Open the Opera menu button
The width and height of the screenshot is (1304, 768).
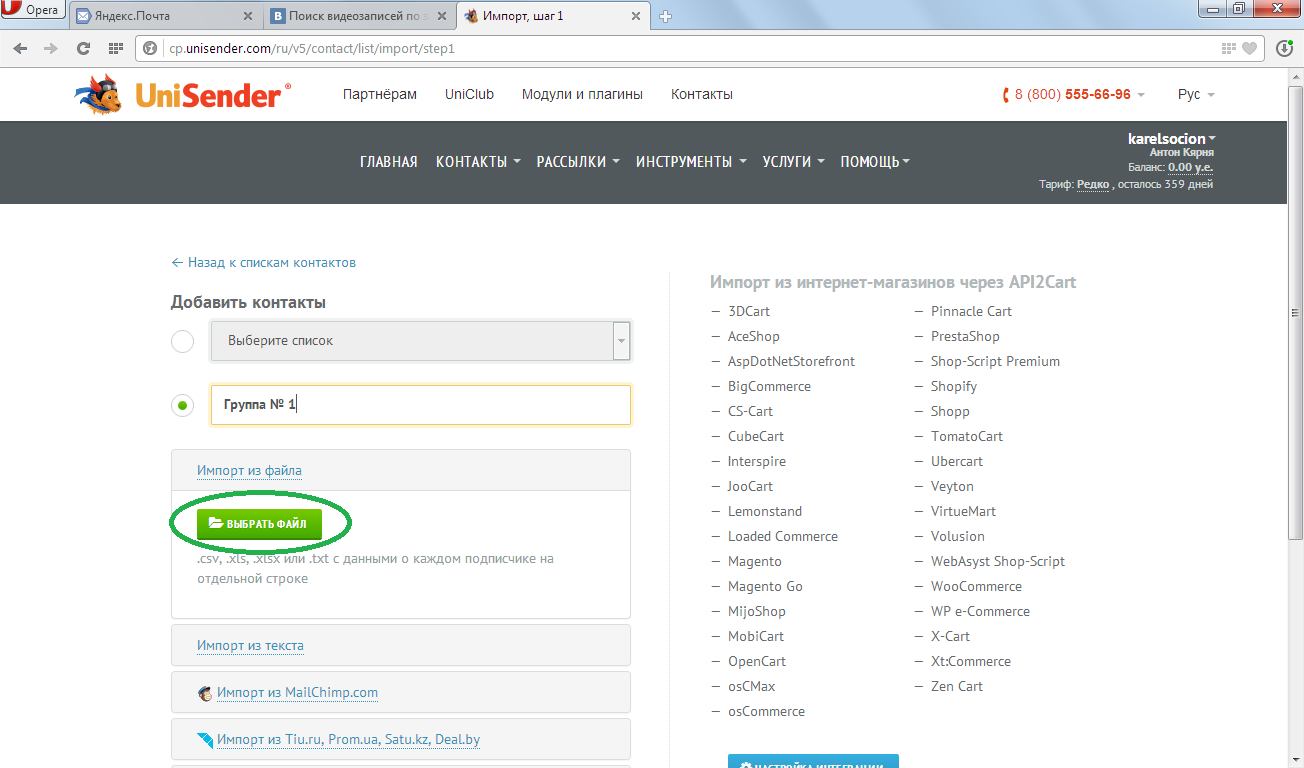pos(32,10)
